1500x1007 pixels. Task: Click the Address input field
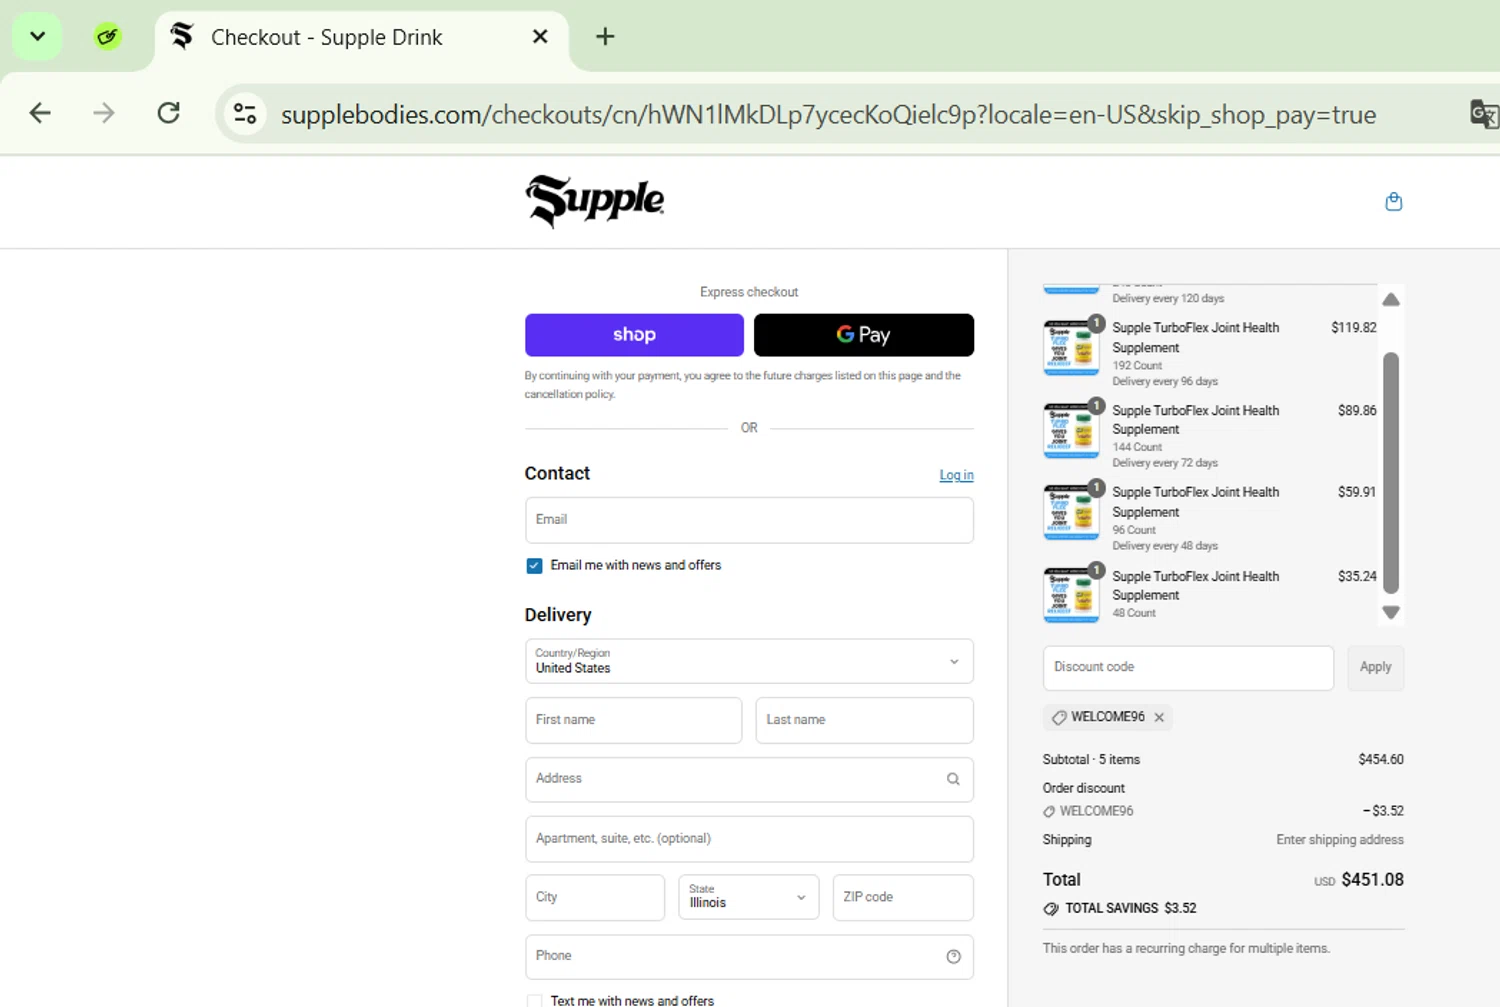tap(749, 779)
